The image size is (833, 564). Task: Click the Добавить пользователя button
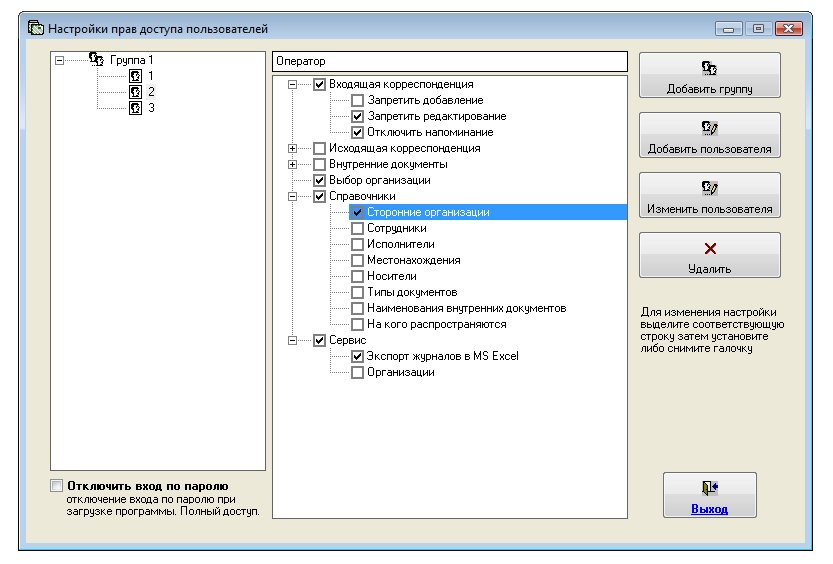point(710,135)
